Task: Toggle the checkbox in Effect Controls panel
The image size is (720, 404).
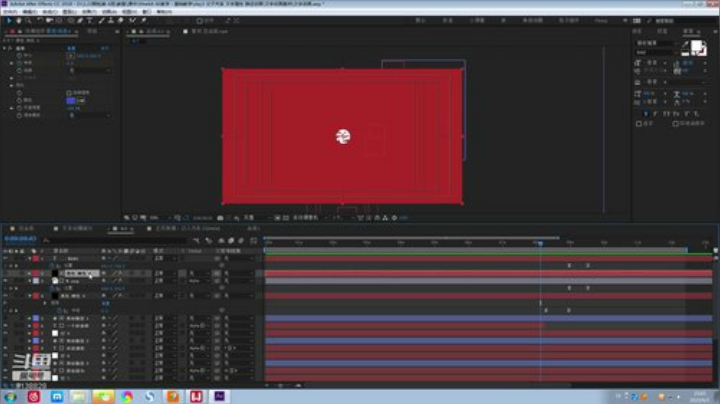Action: pyautogui.click(x=69, y=93)
